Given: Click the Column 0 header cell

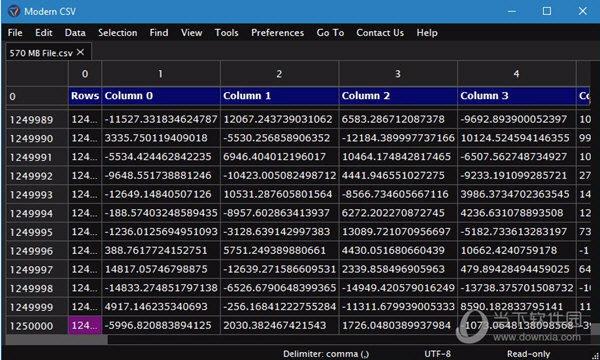Looking at the screenshot, I should click(161, 96).
